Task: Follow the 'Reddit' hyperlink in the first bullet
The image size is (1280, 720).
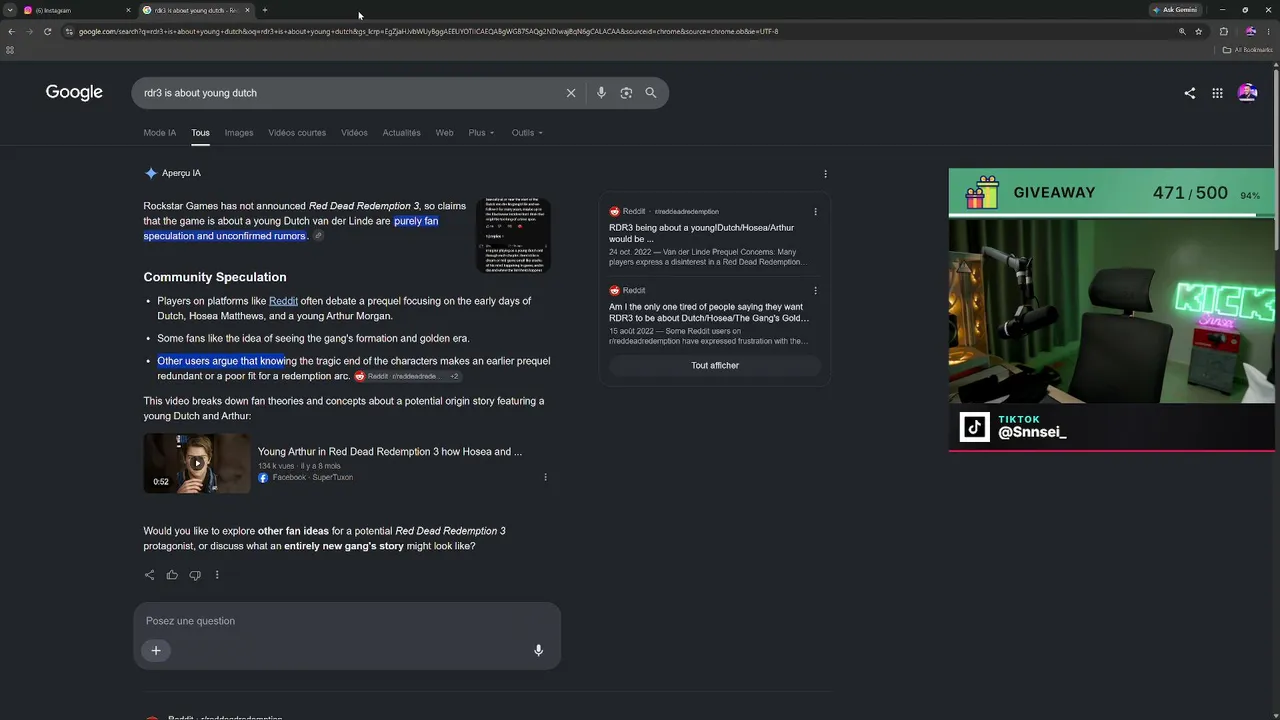Action: point(283,301)
